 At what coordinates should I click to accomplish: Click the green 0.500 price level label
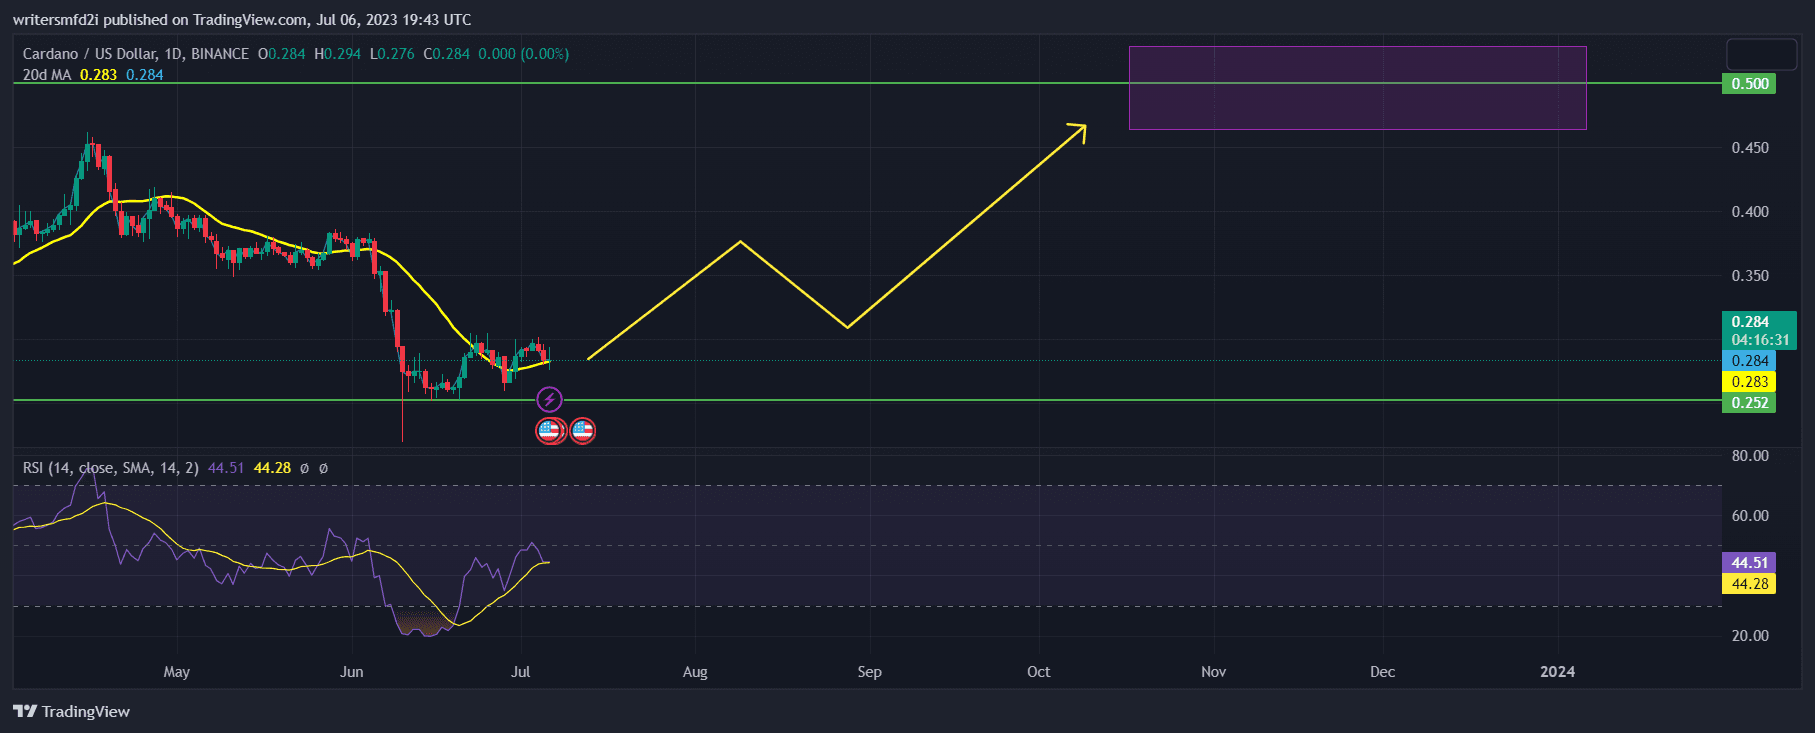point(1748,84)
